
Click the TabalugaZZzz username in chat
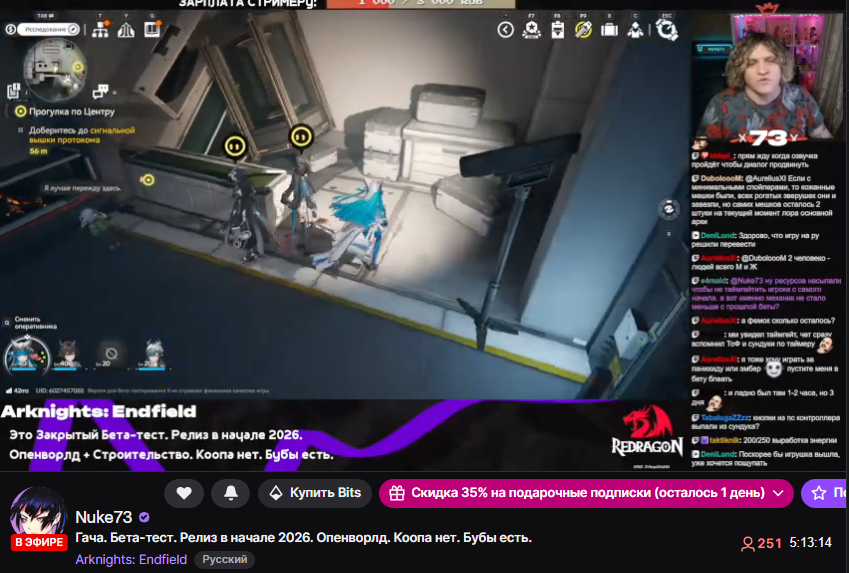(724, 418)
